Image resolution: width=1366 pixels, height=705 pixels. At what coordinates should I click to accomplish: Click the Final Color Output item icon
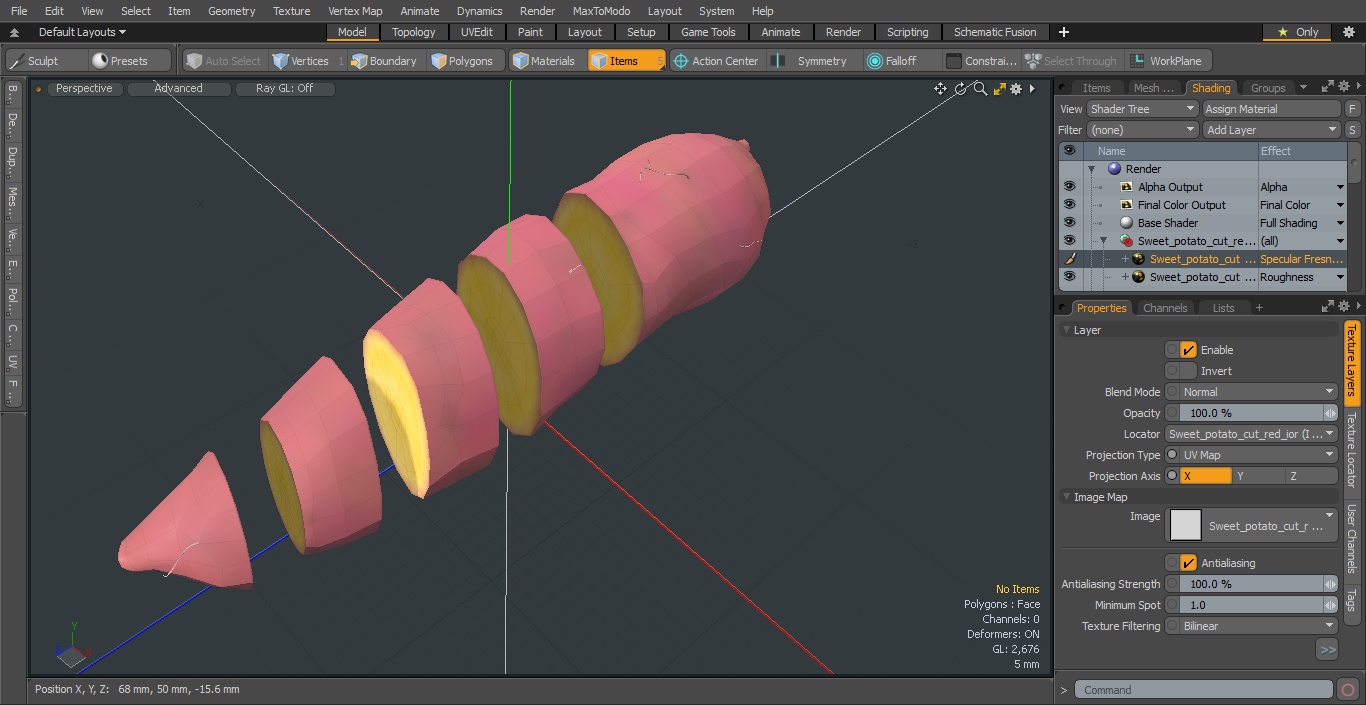coord(1126,205)
